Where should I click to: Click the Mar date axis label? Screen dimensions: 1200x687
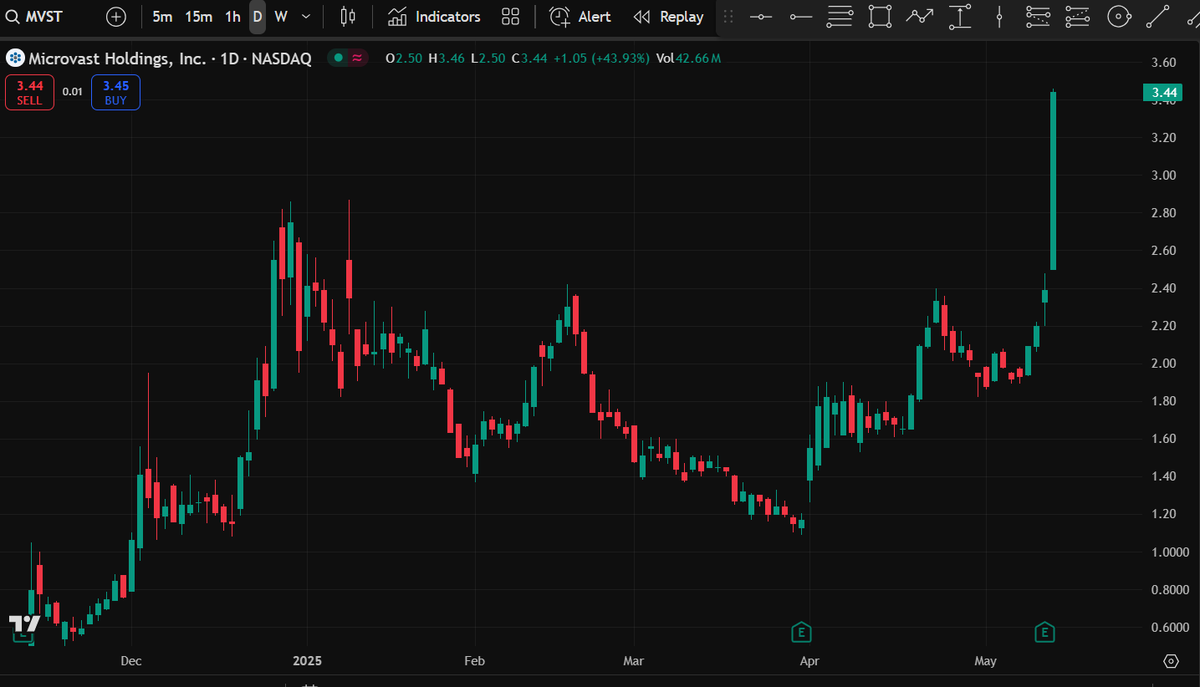(633, 661)
